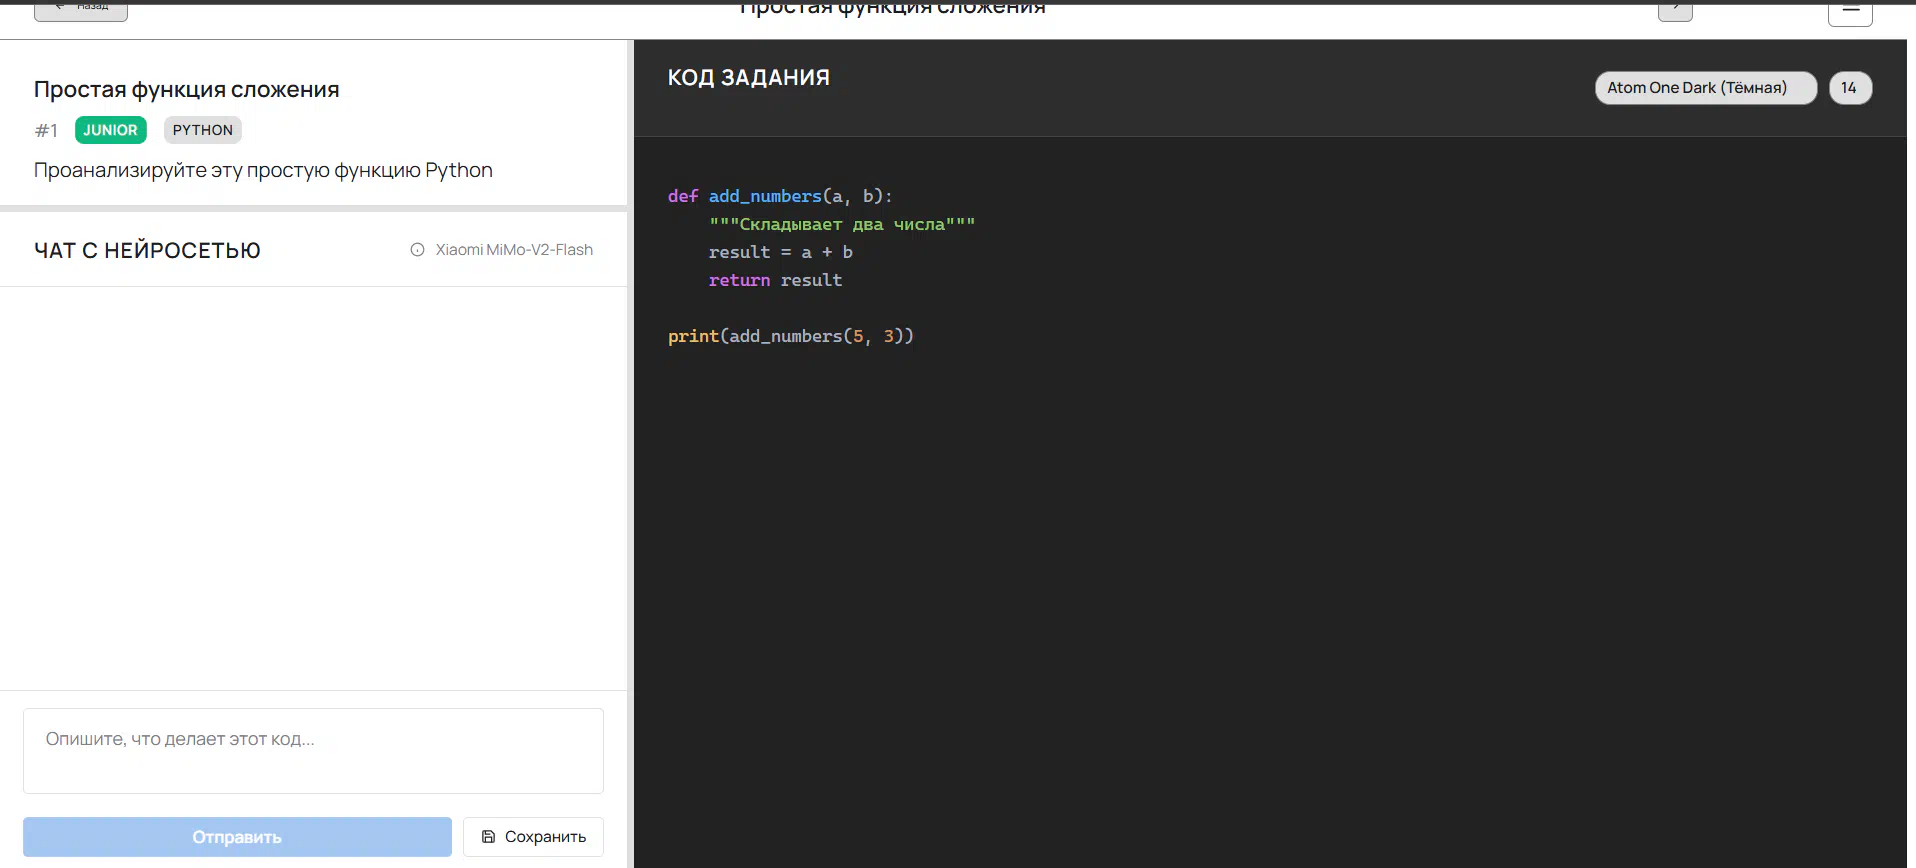
Task: Click the task number #1 label
Action: [x=46, y=131]
